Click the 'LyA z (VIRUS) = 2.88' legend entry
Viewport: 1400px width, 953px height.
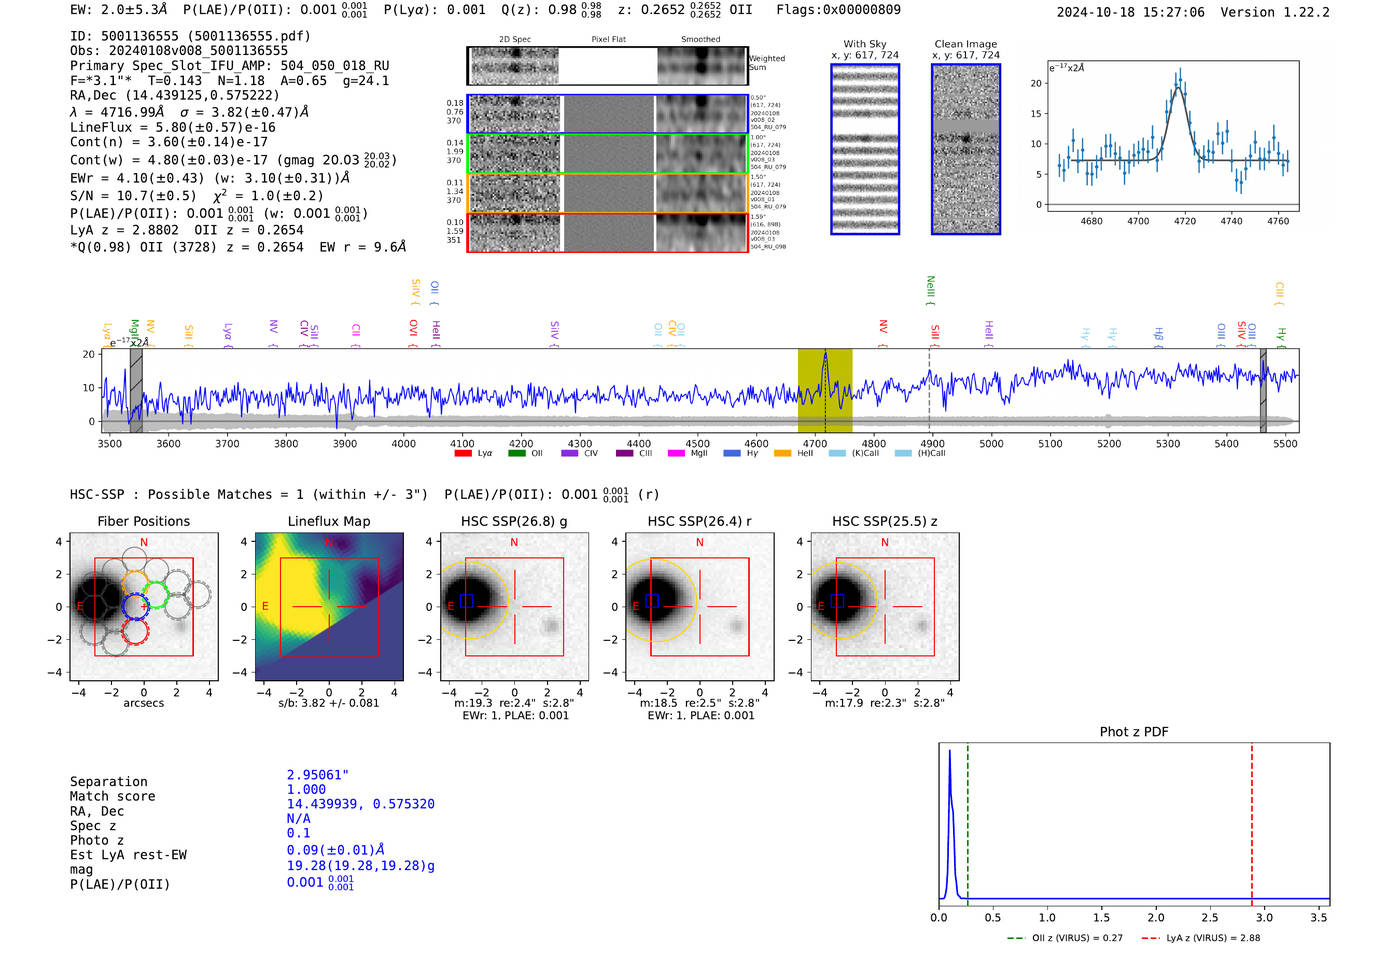click(x=1200, y=938)
